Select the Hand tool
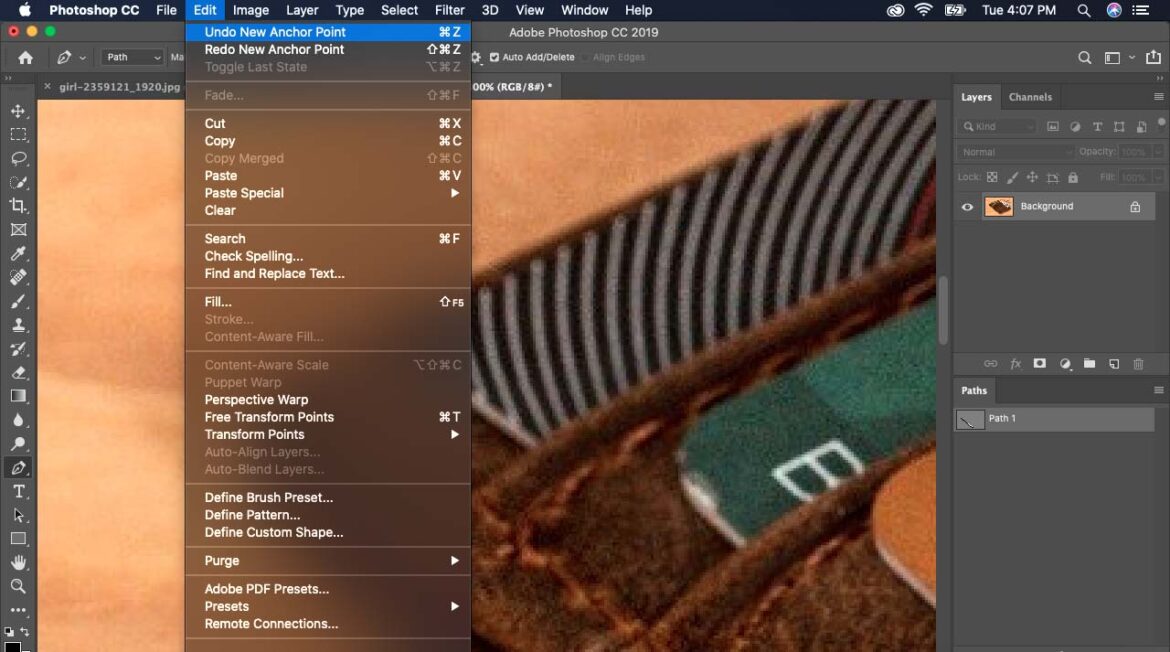 point(18,563)
